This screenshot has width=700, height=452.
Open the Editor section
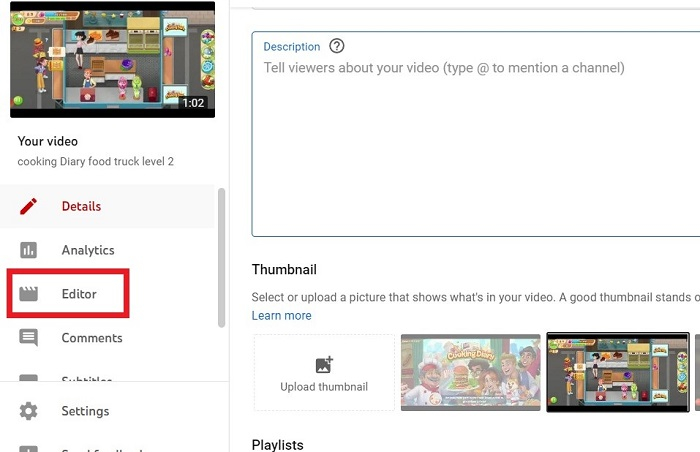(x=79, y=294)
